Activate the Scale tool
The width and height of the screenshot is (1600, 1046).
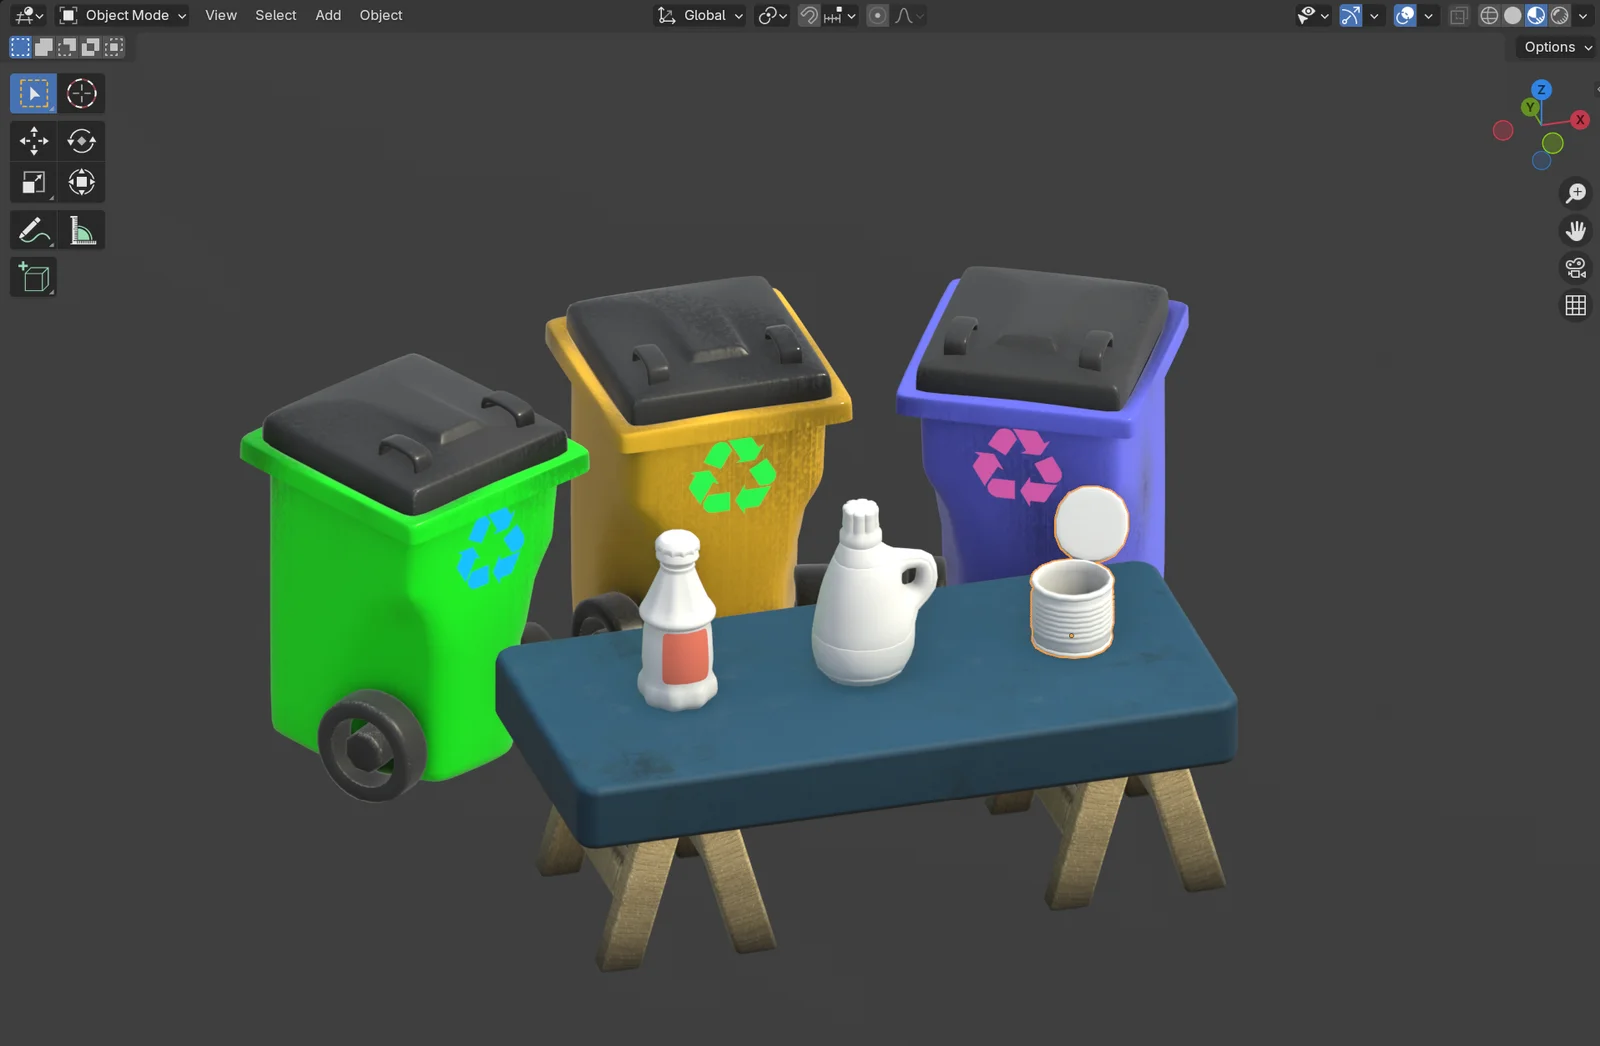[x=33, y=182]
